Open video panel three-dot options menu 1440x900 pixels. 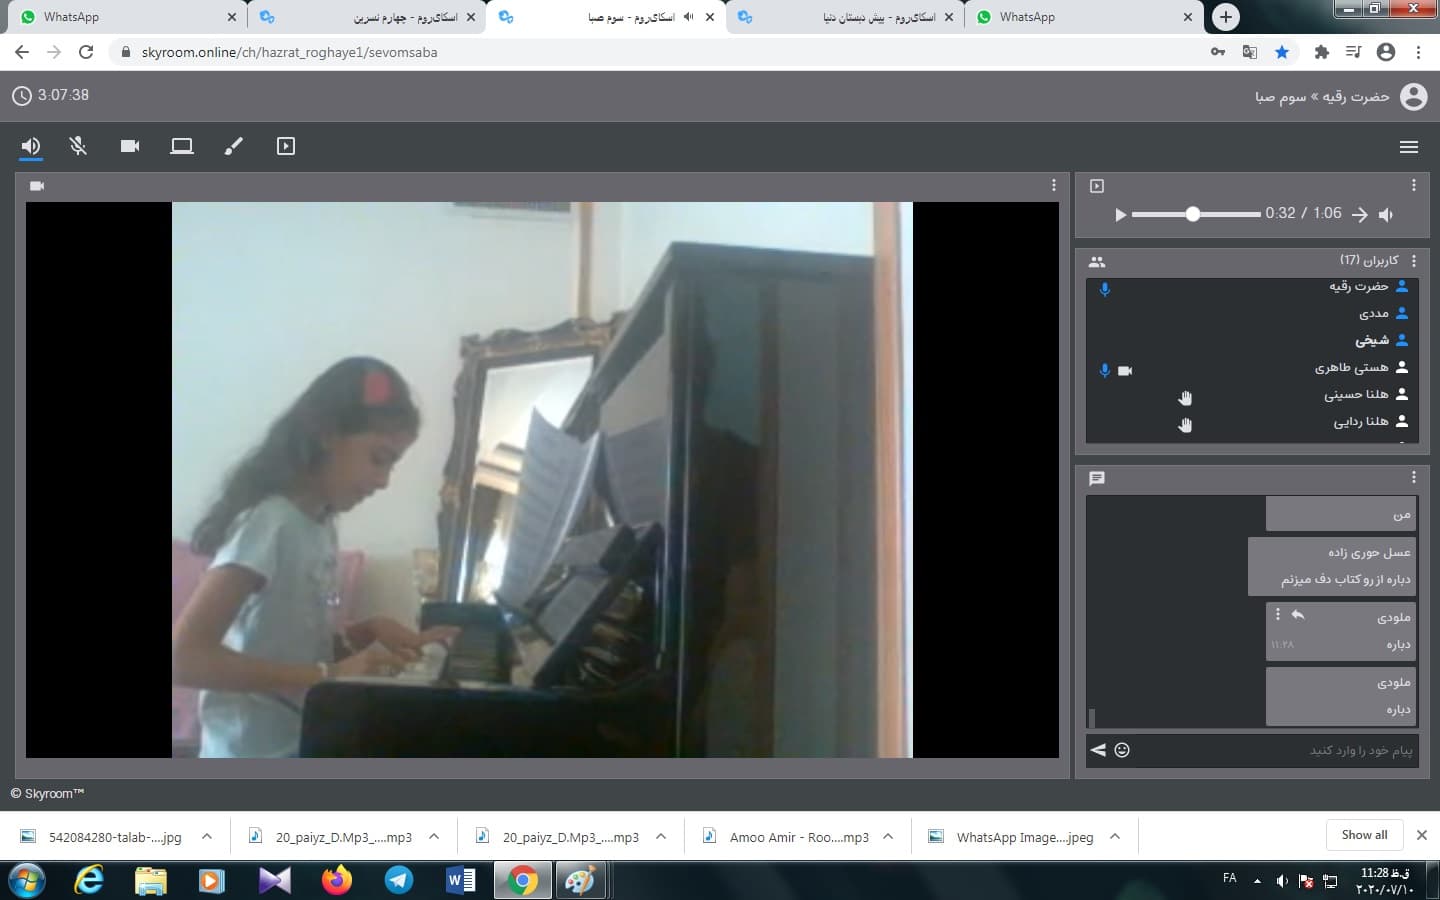[x=1053, y=185]
